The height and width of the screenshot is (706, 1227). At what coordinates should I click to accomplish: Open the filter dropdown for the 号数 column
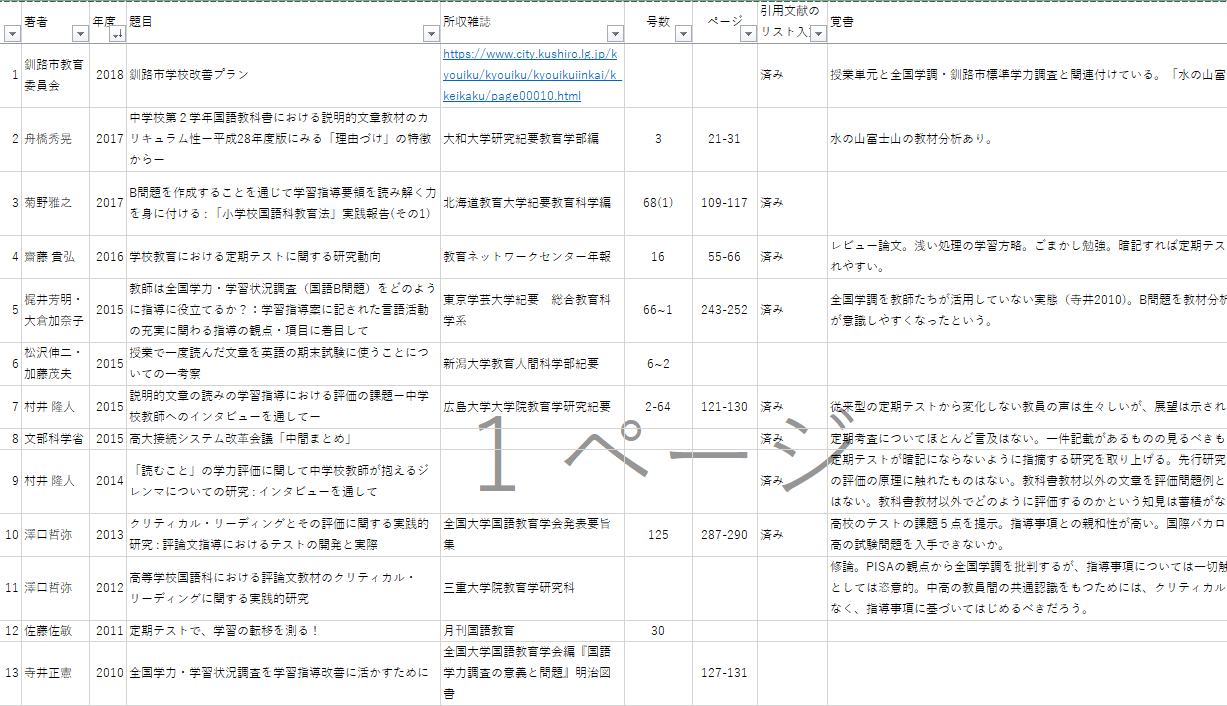click(x=684, y=34)
